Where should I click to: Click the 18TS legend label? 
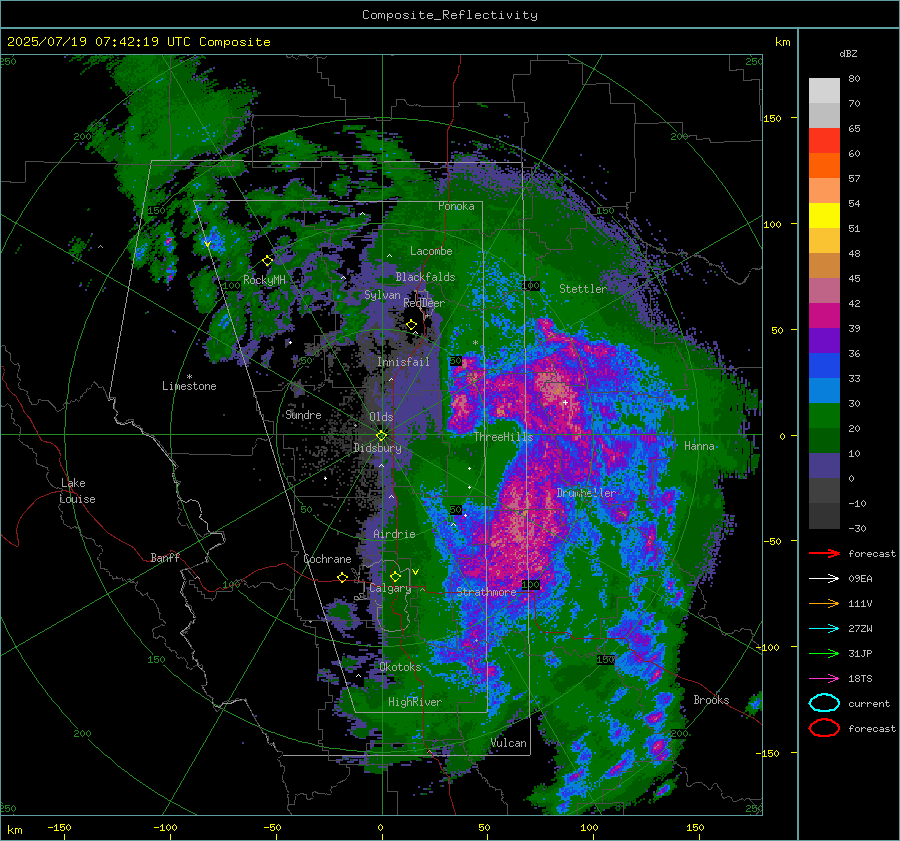pos(860,679)
